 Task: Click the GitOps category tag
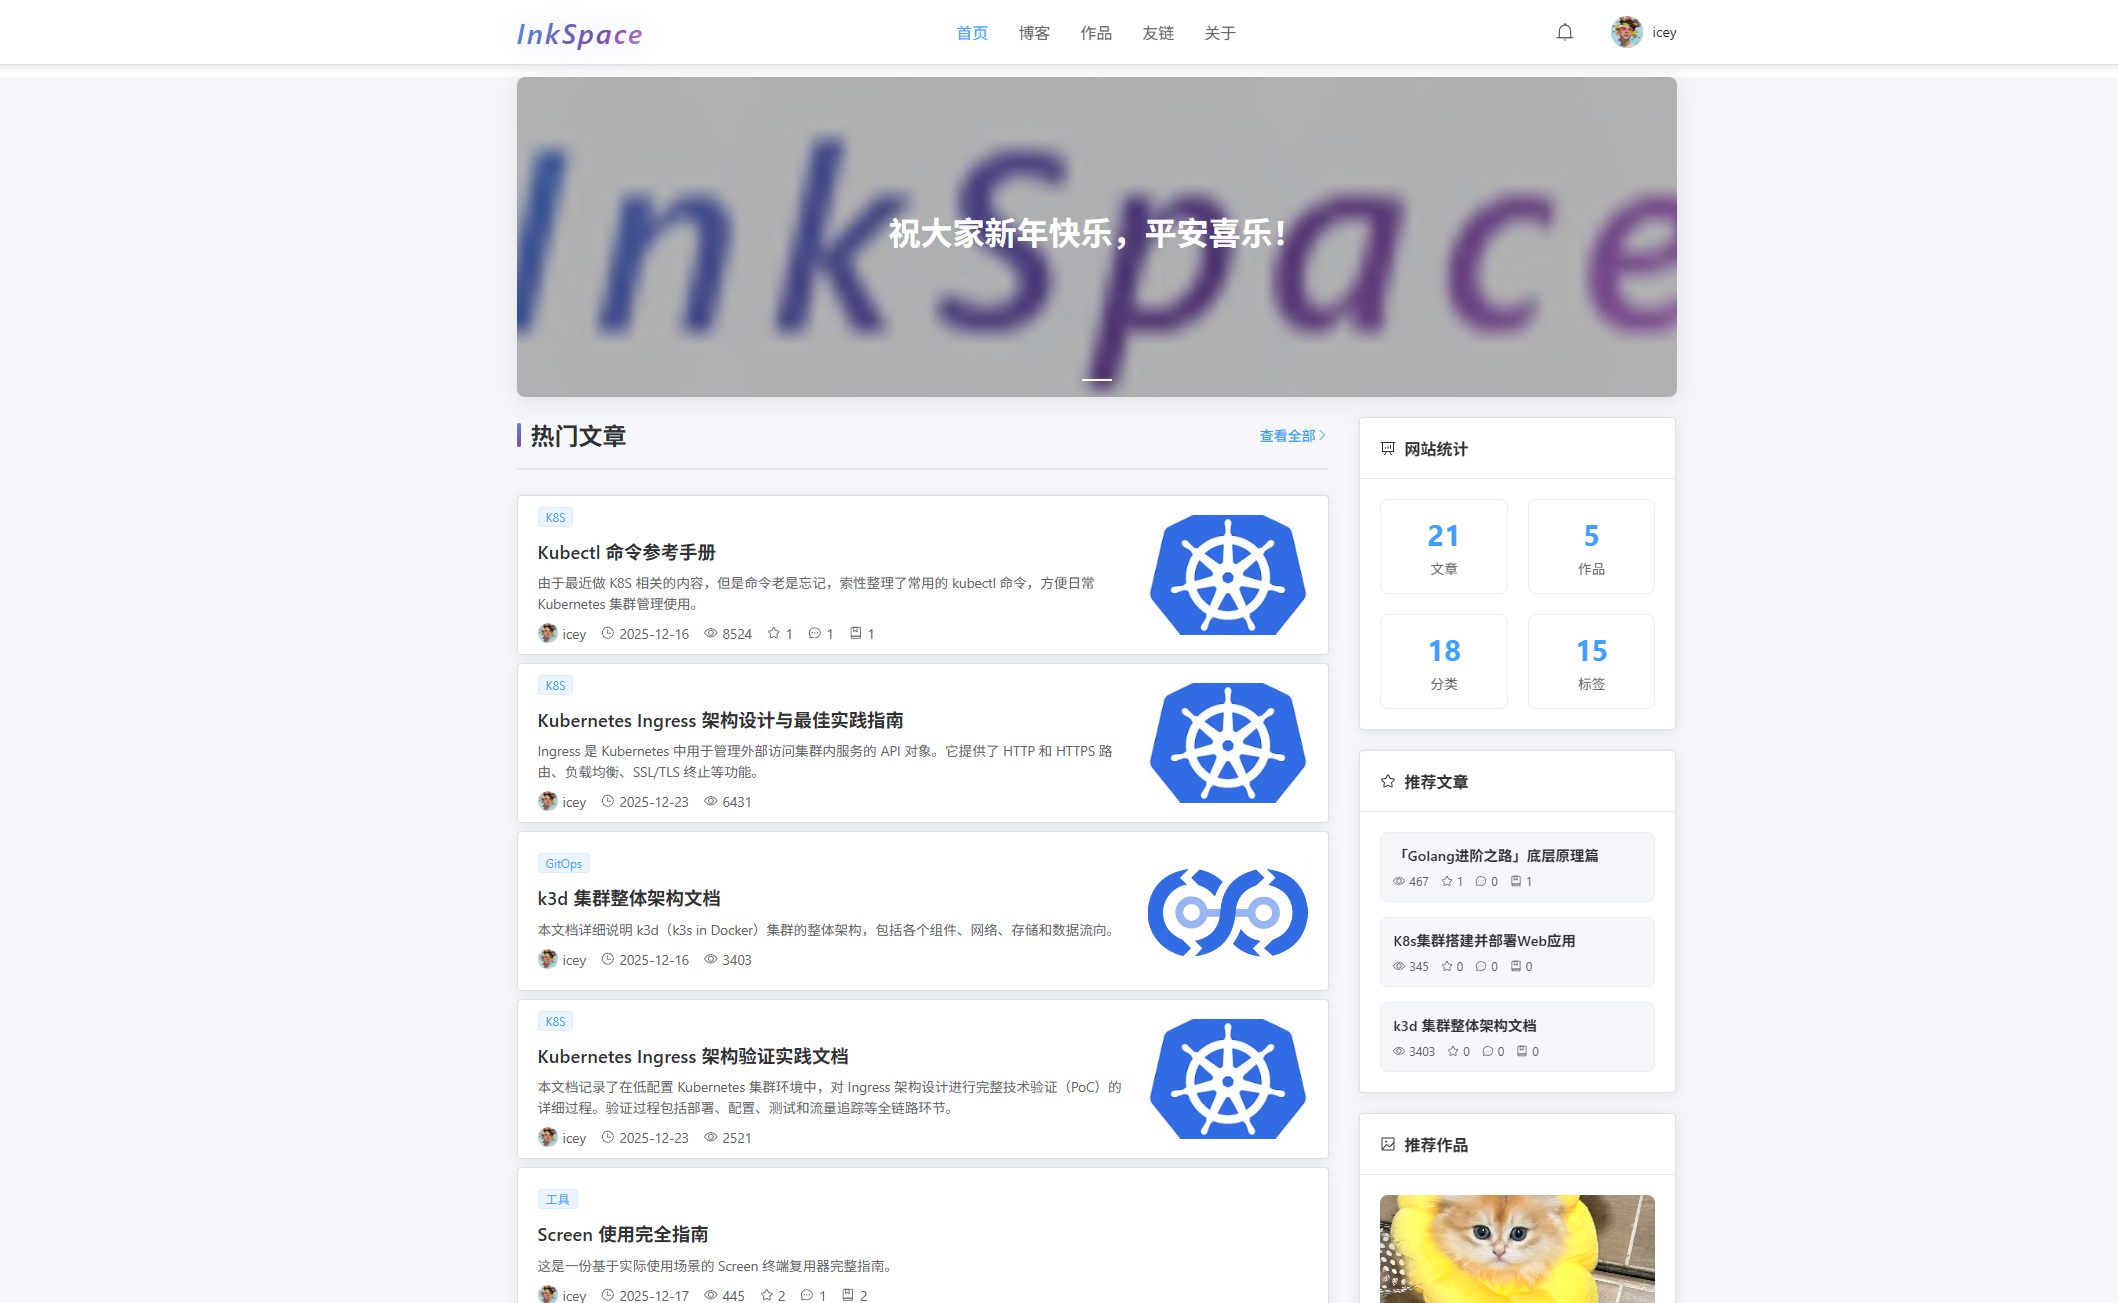point(563,863)
